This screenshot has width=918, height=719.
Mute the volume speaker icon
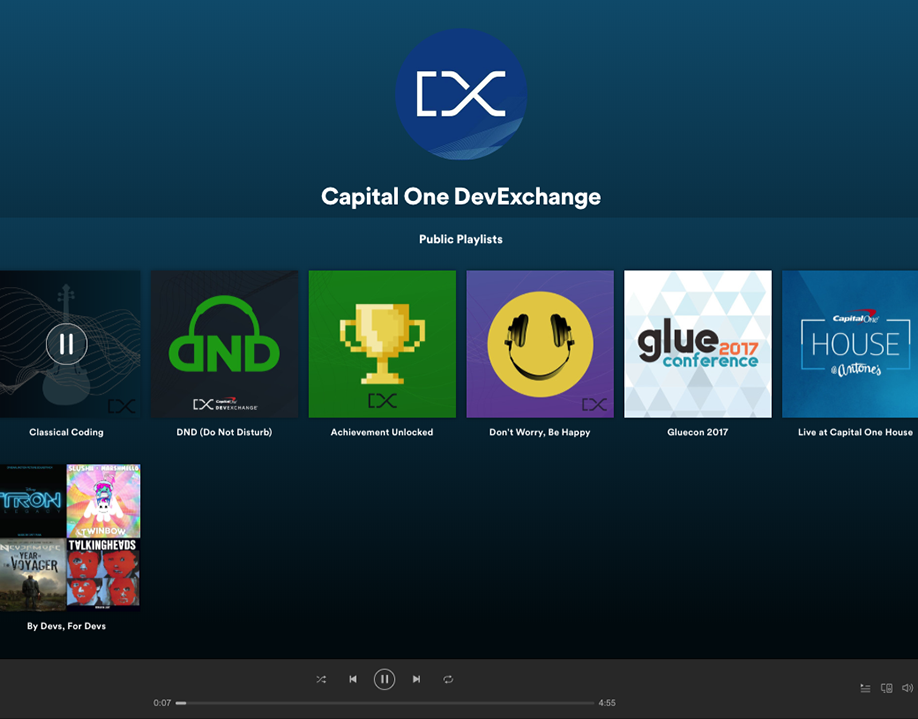[907, 688]
